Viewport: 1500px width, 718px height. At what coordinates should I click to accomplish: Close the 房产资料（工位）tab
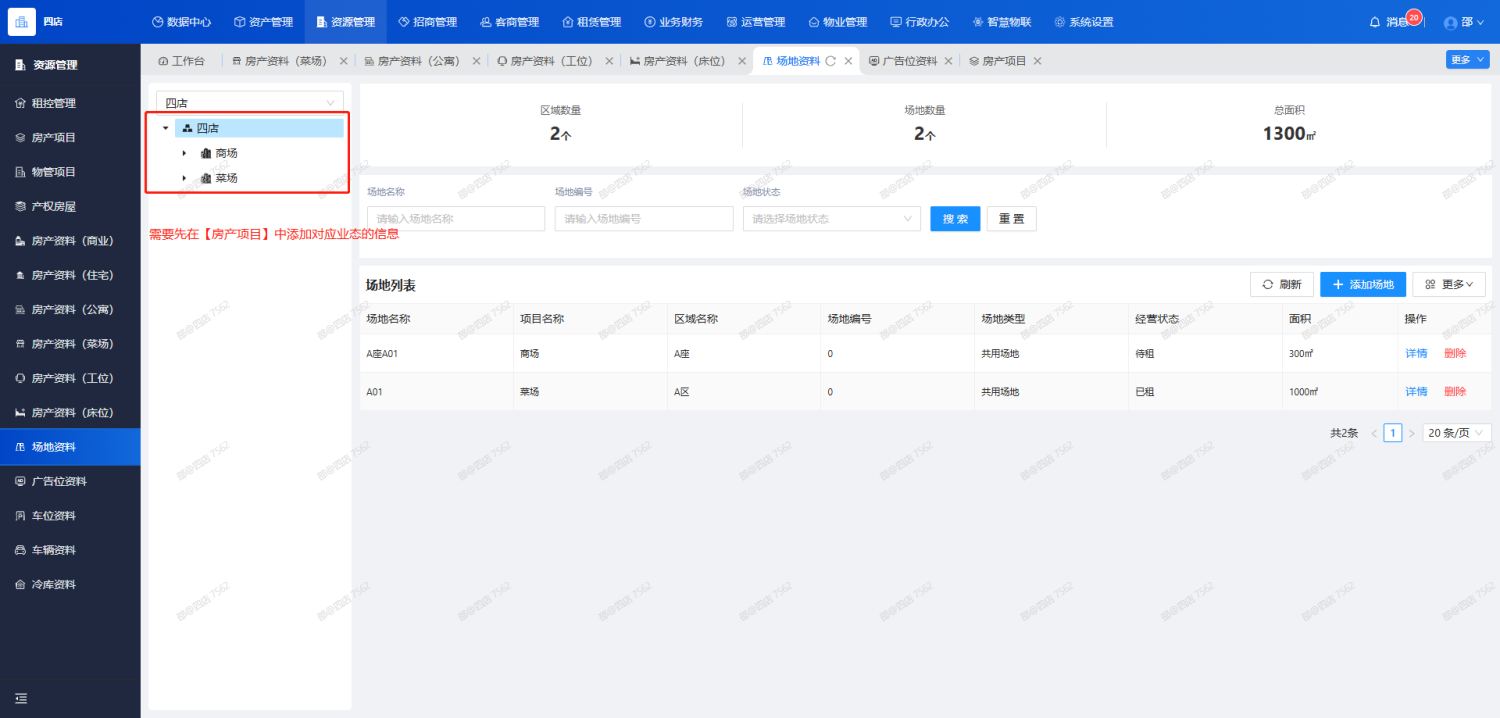609,61
